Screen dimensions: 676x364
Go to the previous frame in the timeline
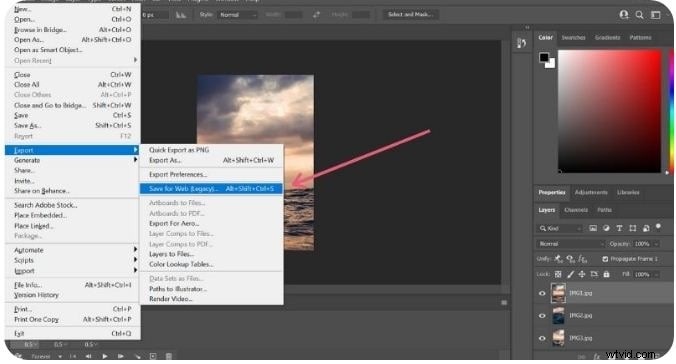[x=88, y=356]
